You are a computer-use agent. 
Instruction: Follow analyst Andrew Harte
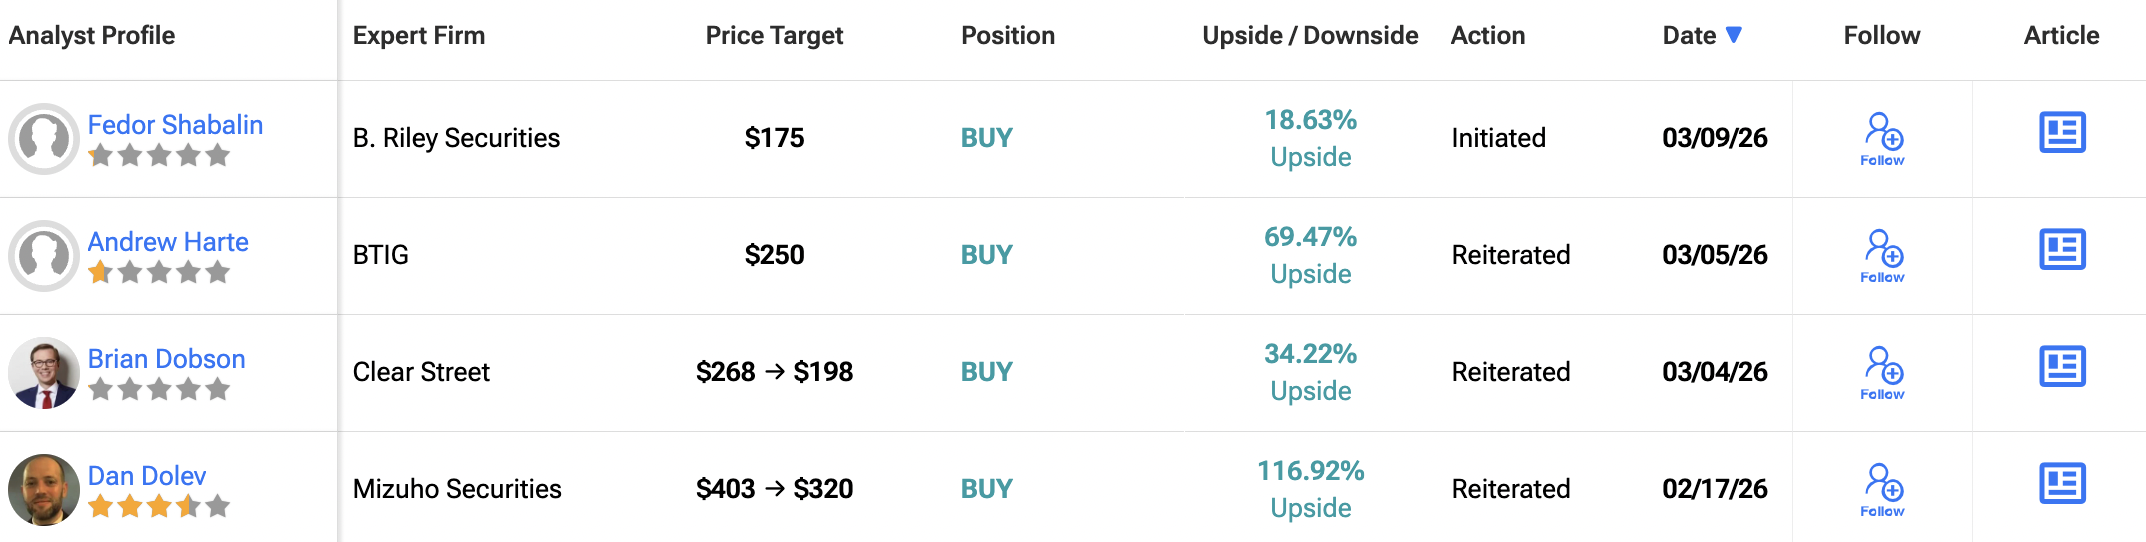coord(1882,255)
